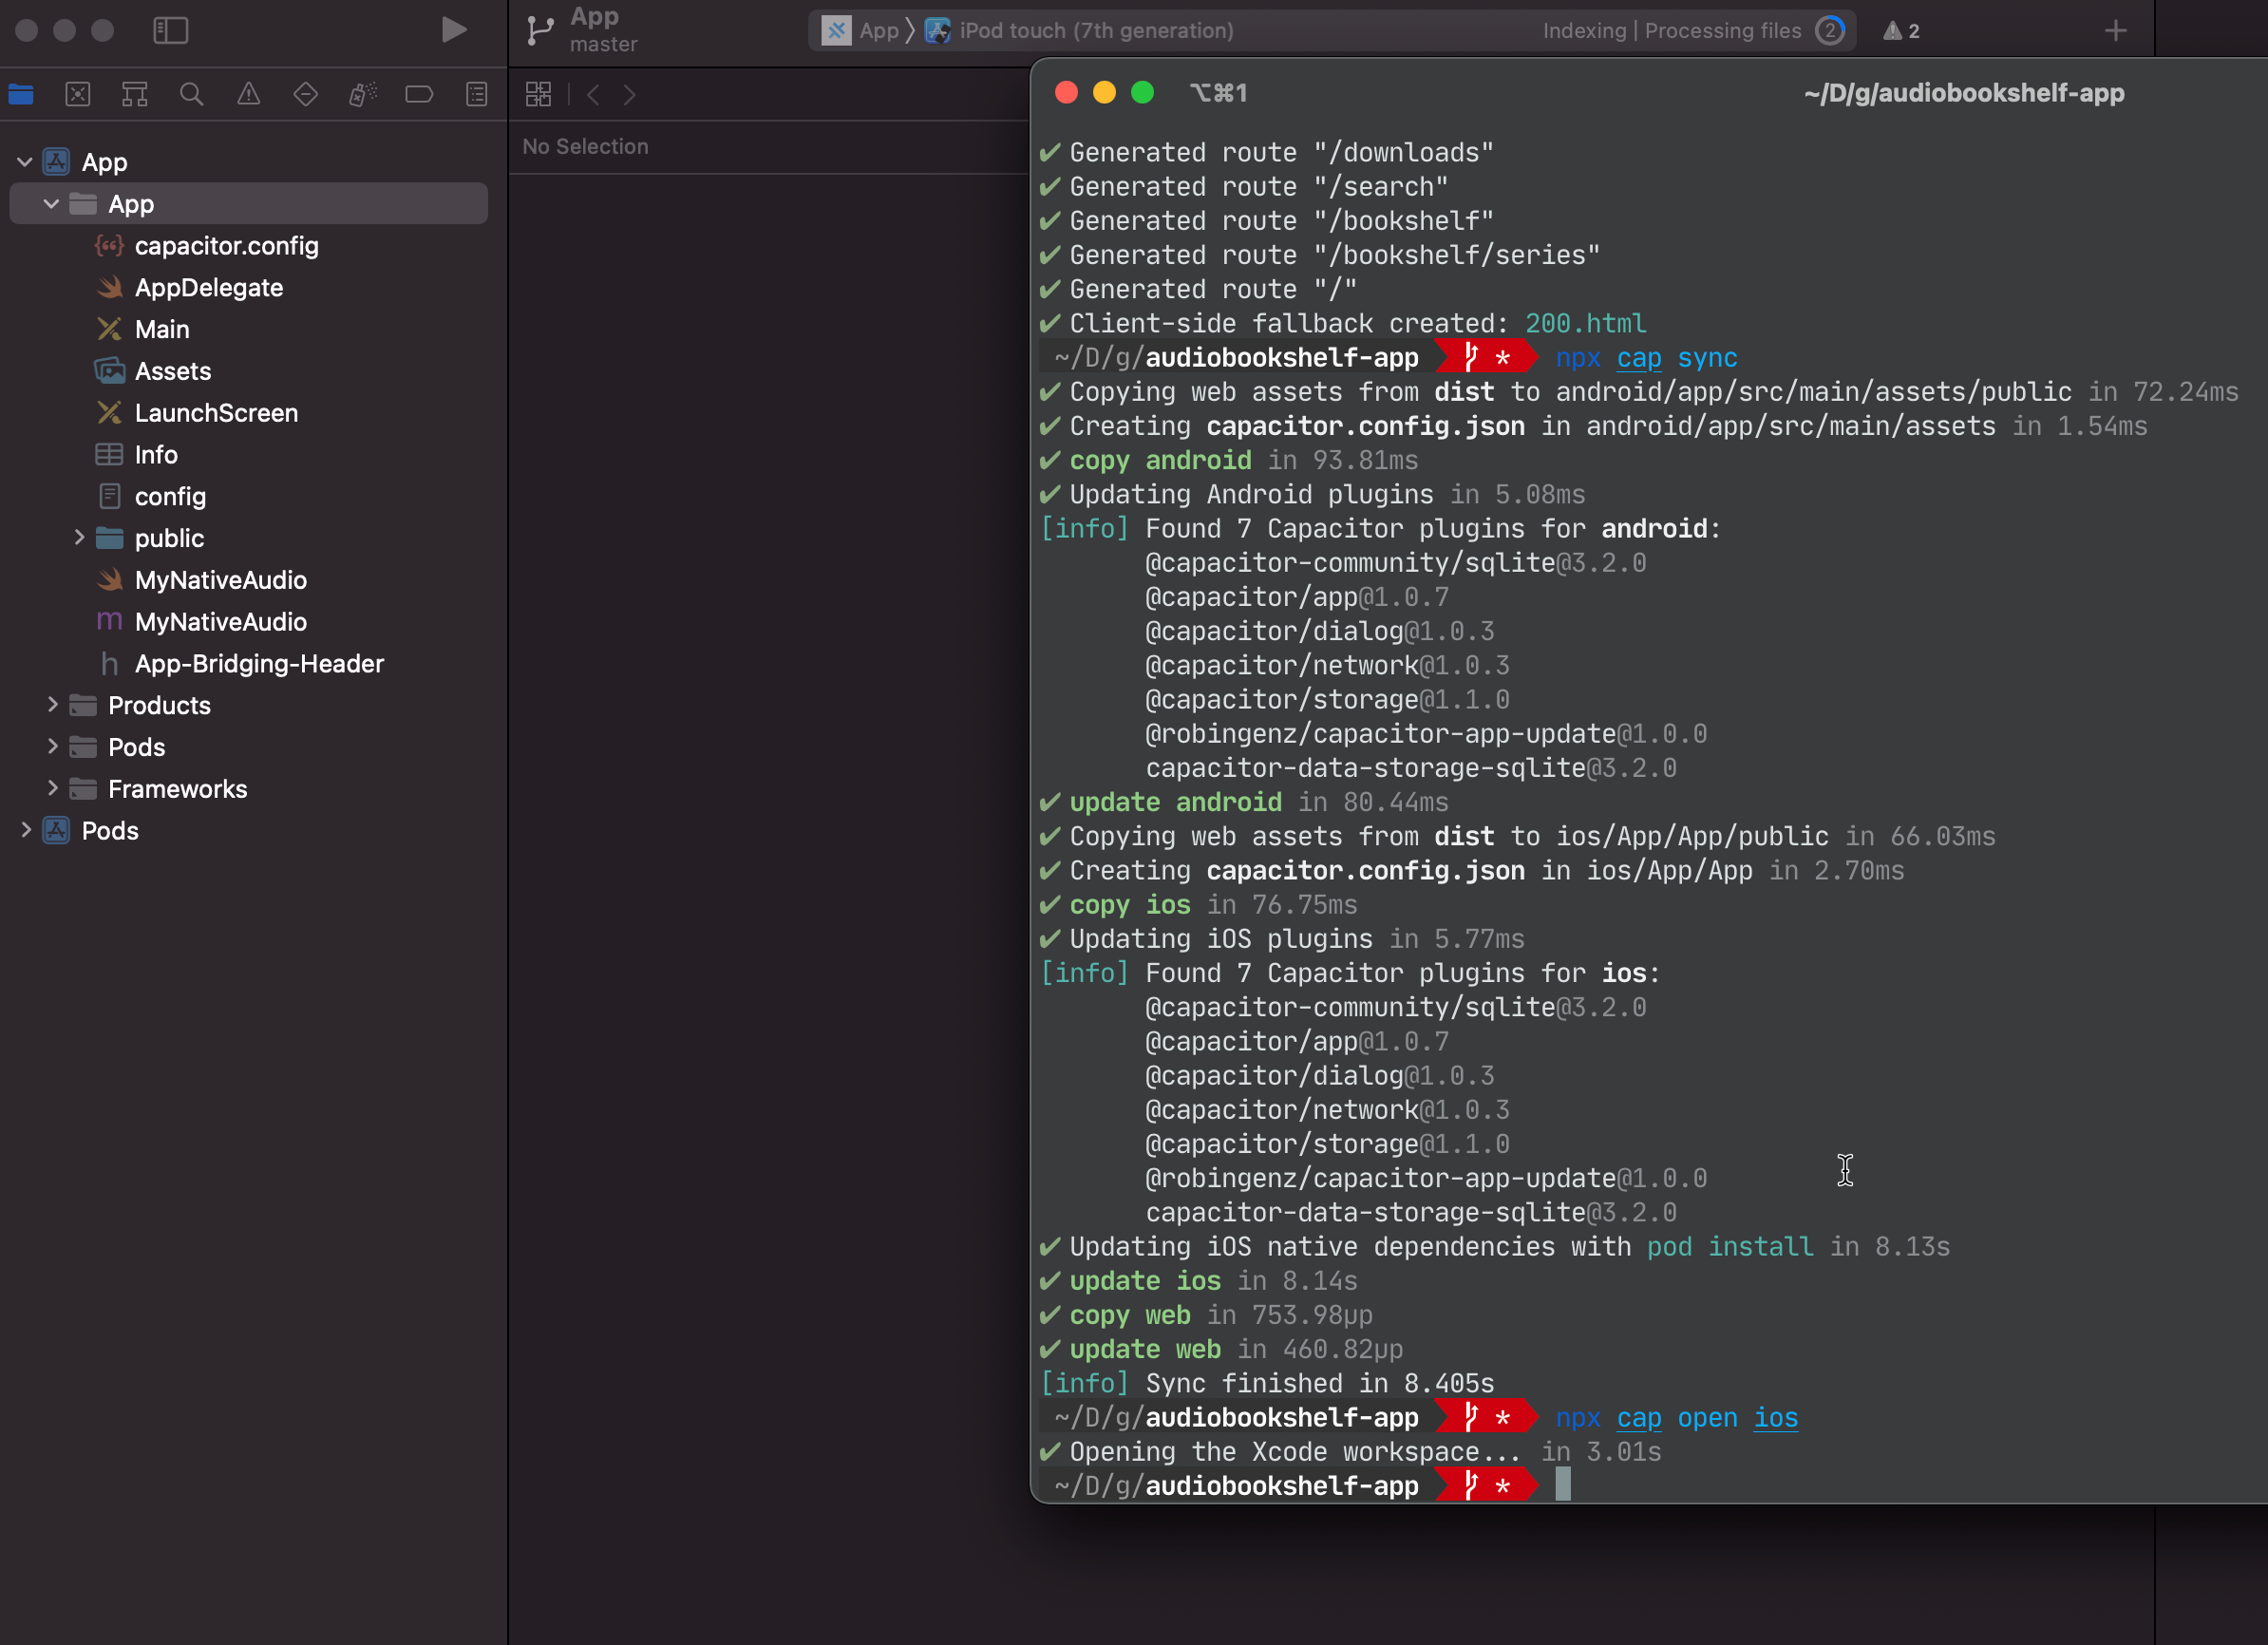
Task: Show the Breakpoint navigator
Action: point(419,95)
